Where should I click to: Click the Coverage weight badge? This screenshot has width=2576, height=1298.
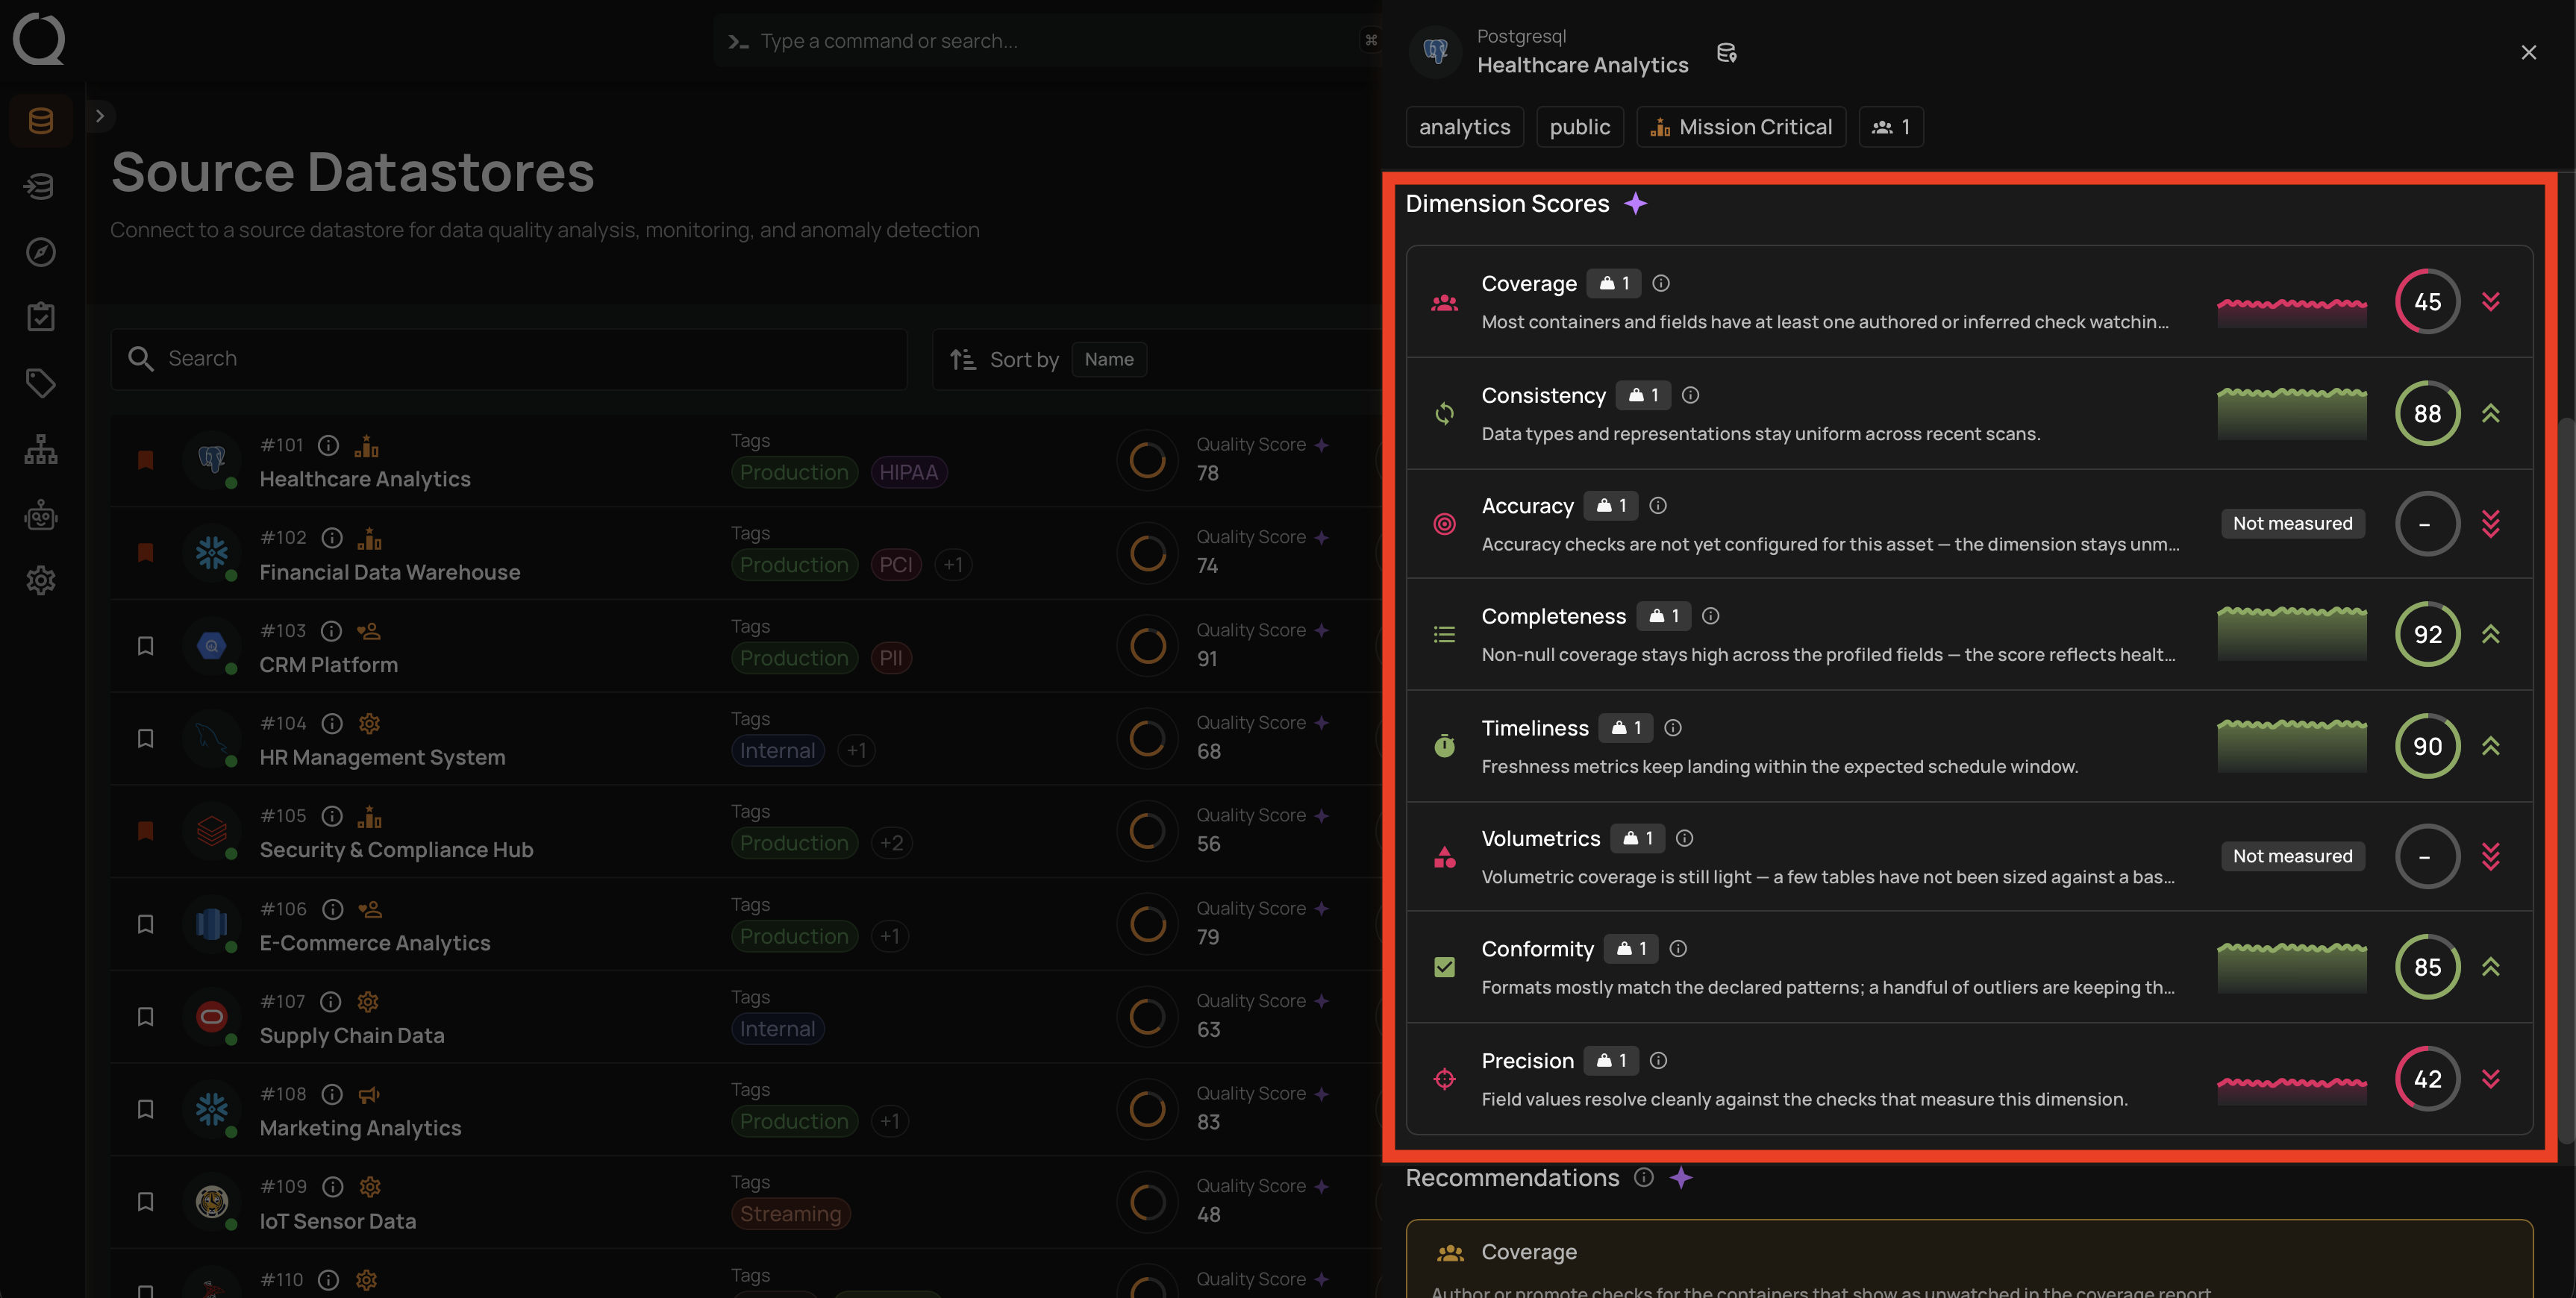tap(1614, 284)
